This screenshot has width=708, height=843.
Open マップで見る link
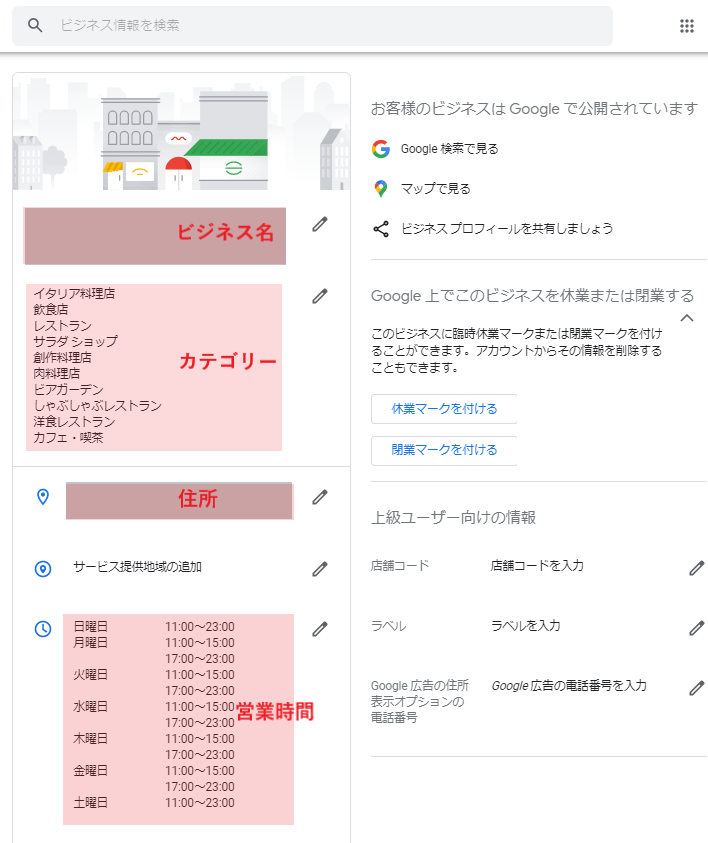(x=435, y=189)
